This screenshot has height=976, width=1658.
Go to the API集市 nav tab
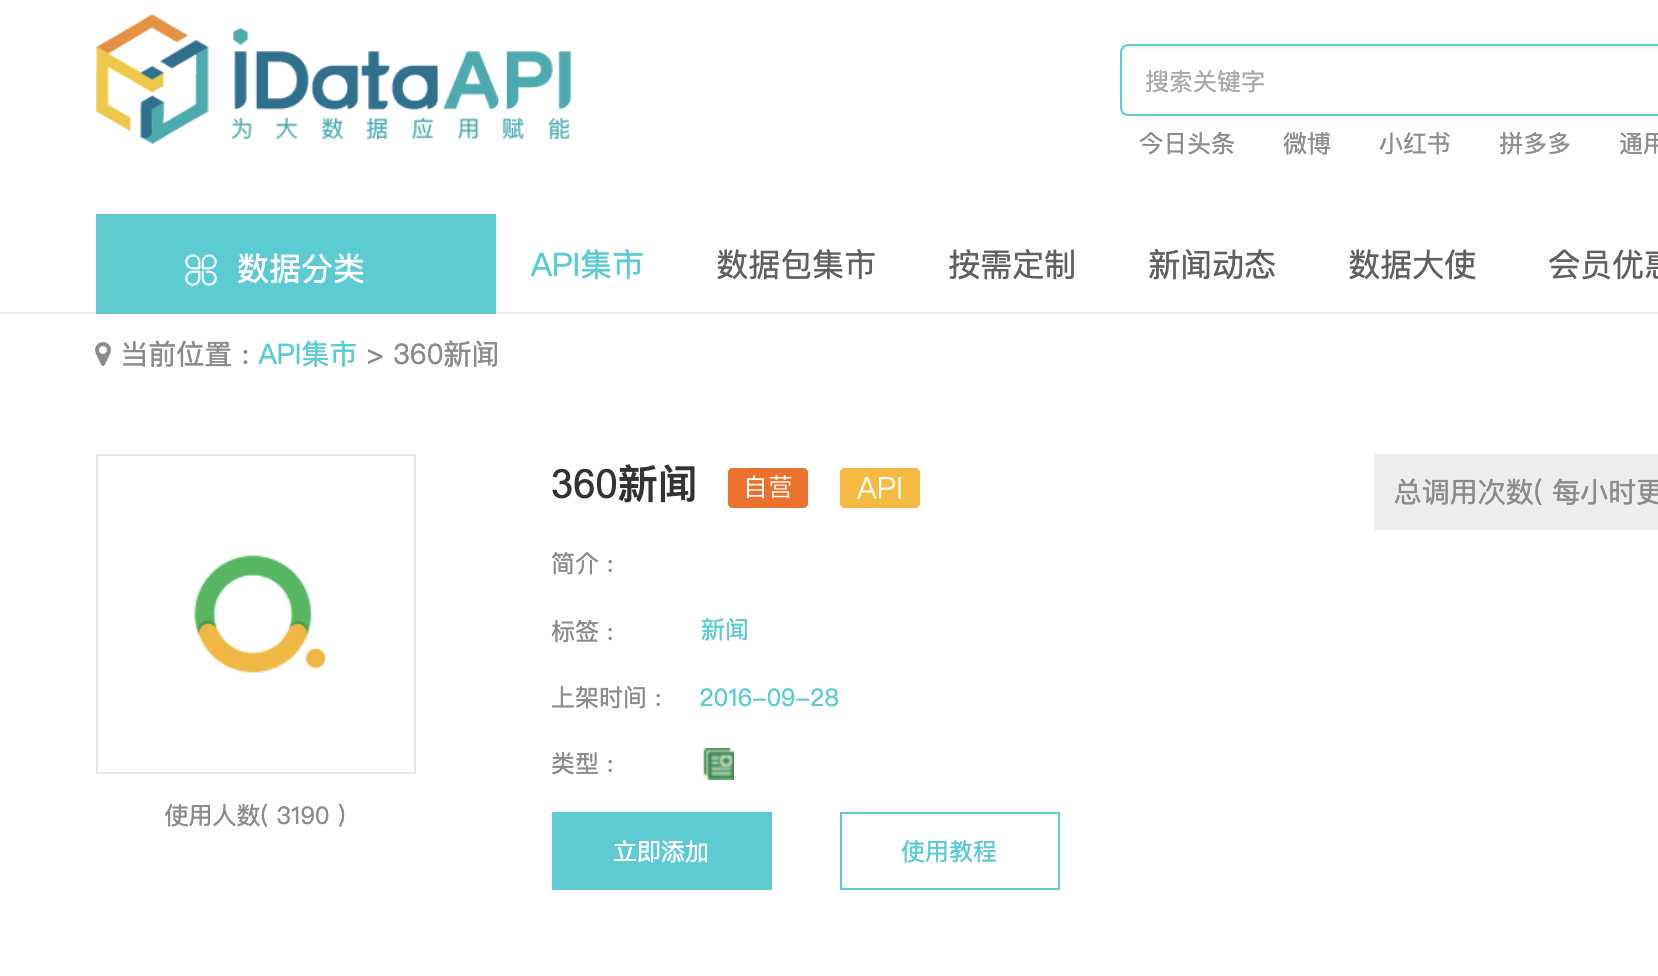587,265
